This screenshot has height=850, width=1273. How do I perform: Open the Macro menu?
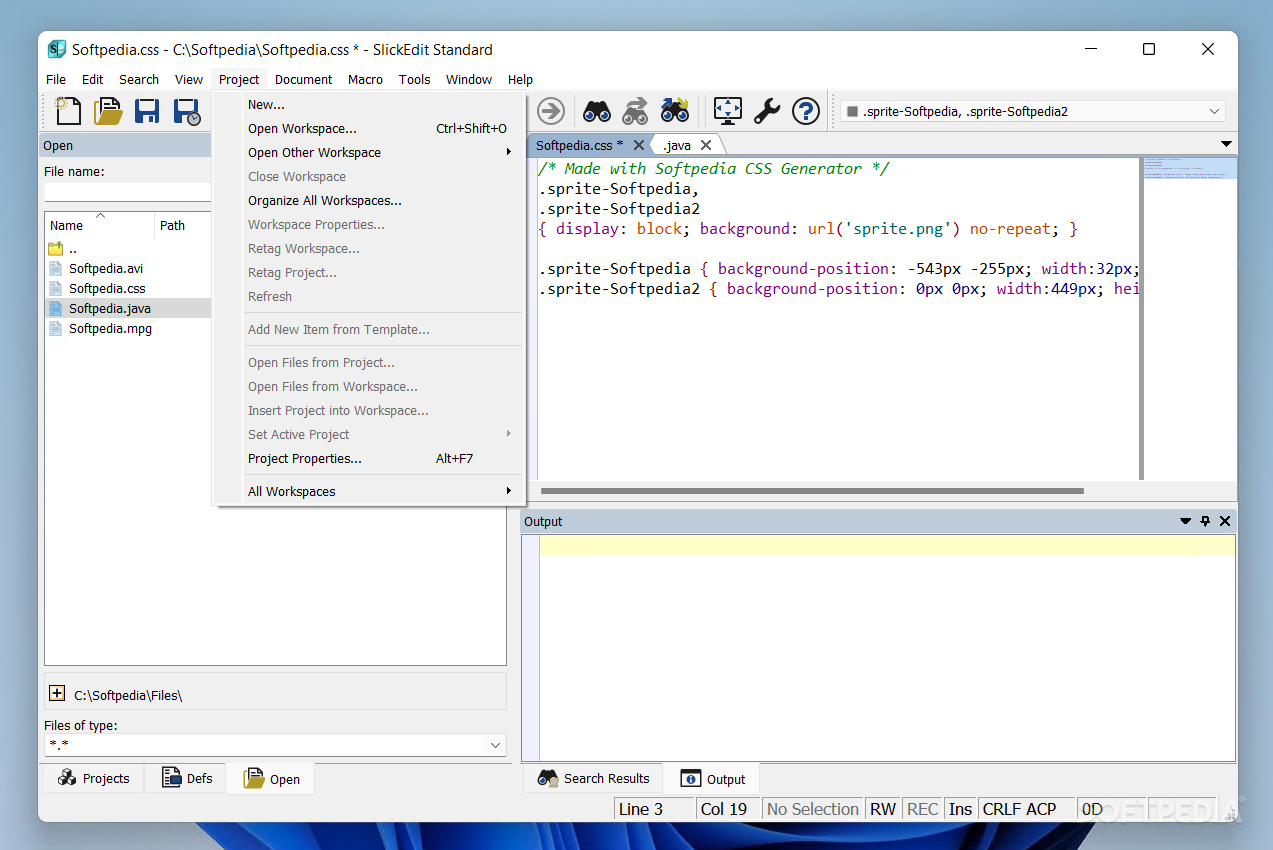tap(365, 79)
